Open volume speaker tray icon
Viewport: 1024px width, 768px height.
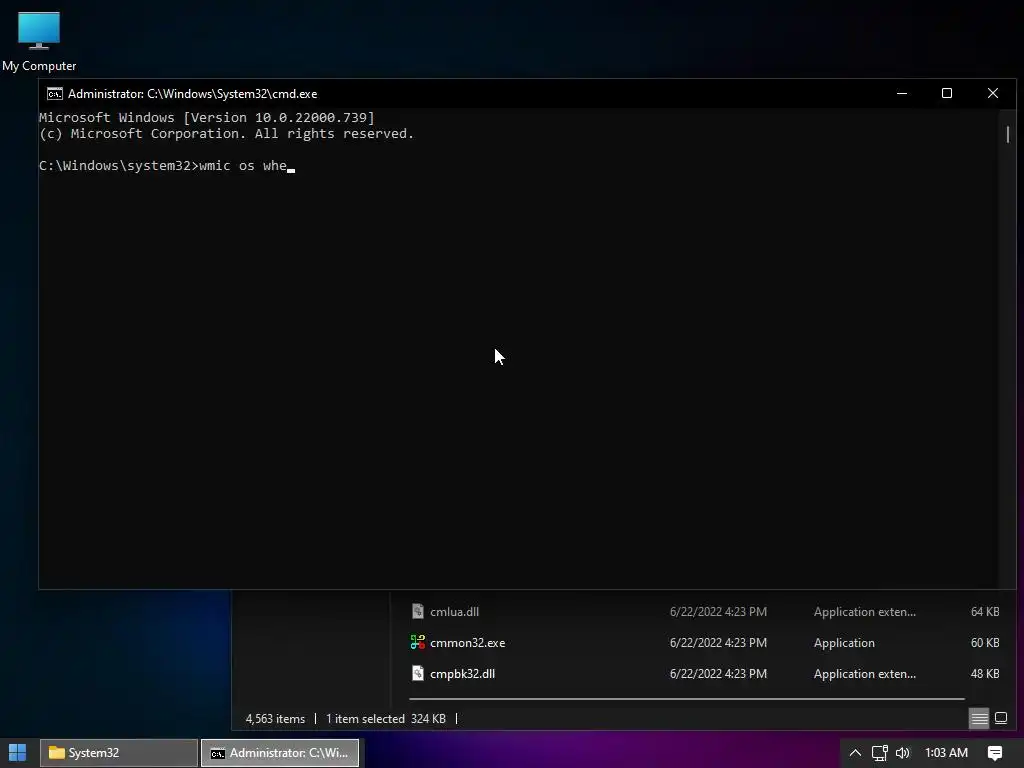click(903, 752)
